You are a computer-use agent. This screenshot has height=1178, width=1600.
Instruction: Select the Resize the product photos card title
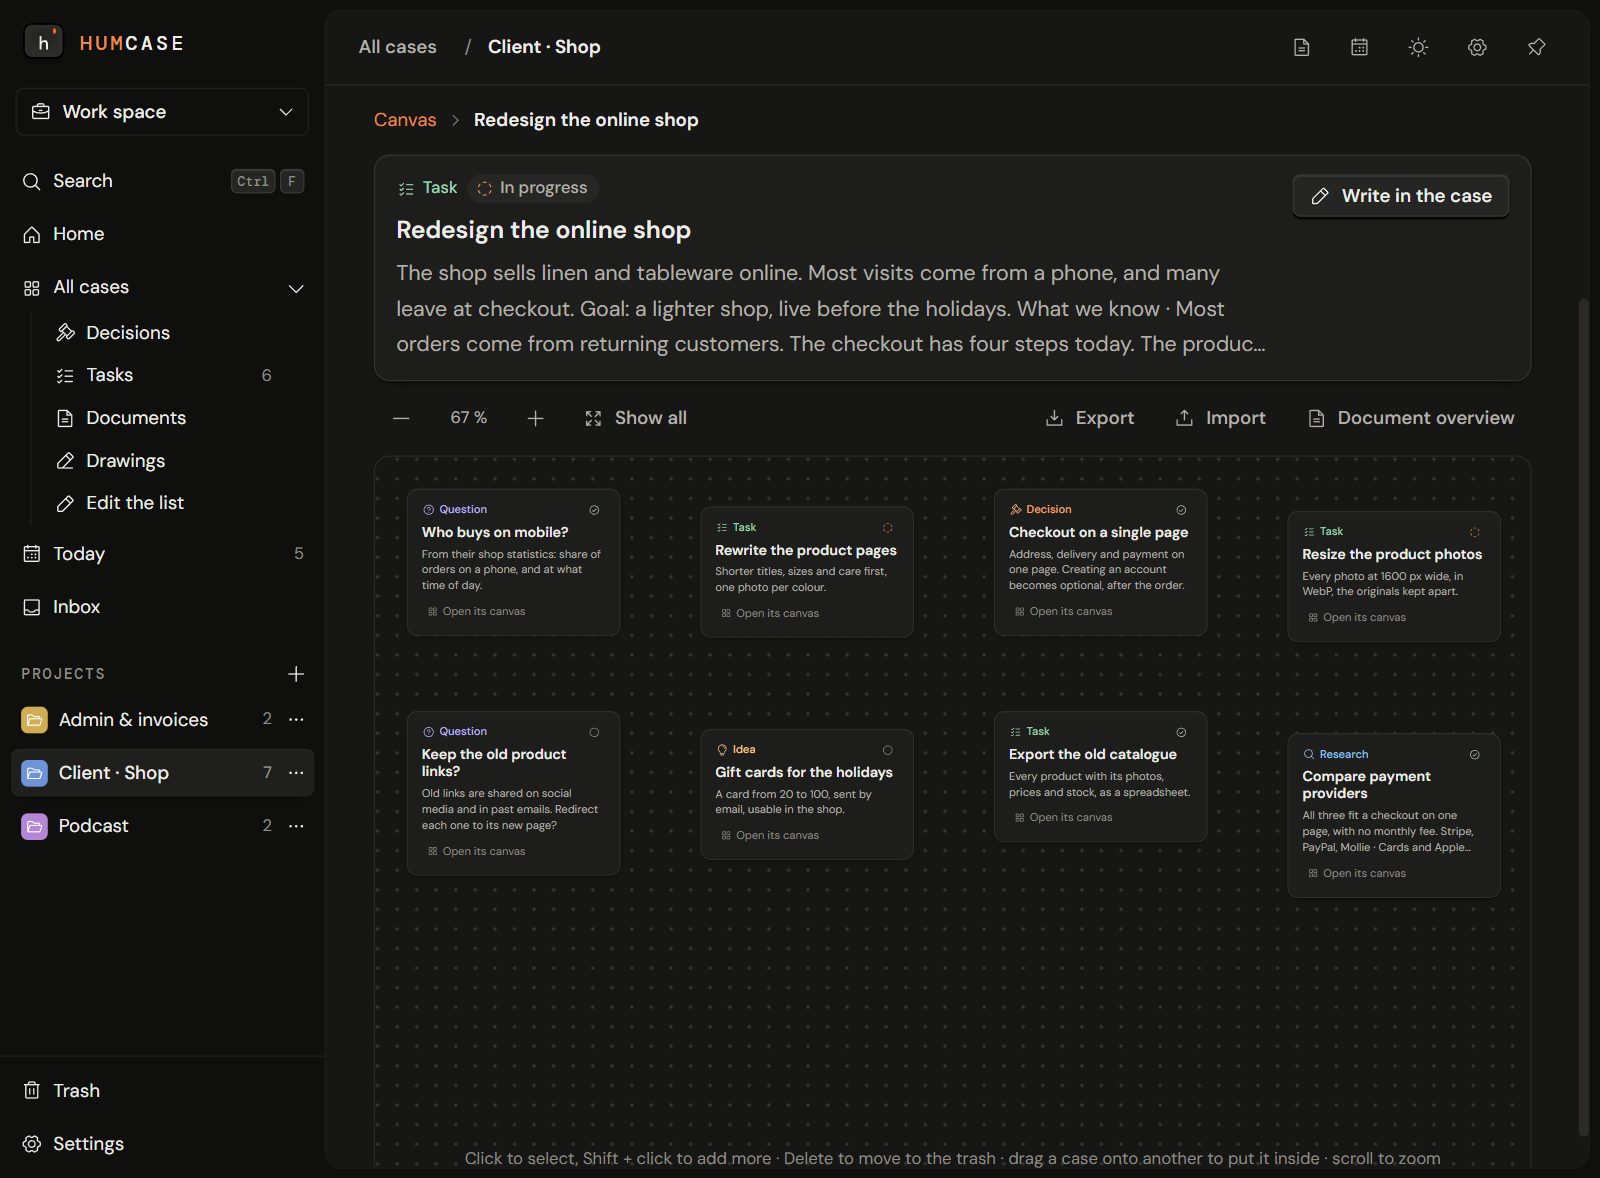pyautogui.click(x=1392, y=554)
